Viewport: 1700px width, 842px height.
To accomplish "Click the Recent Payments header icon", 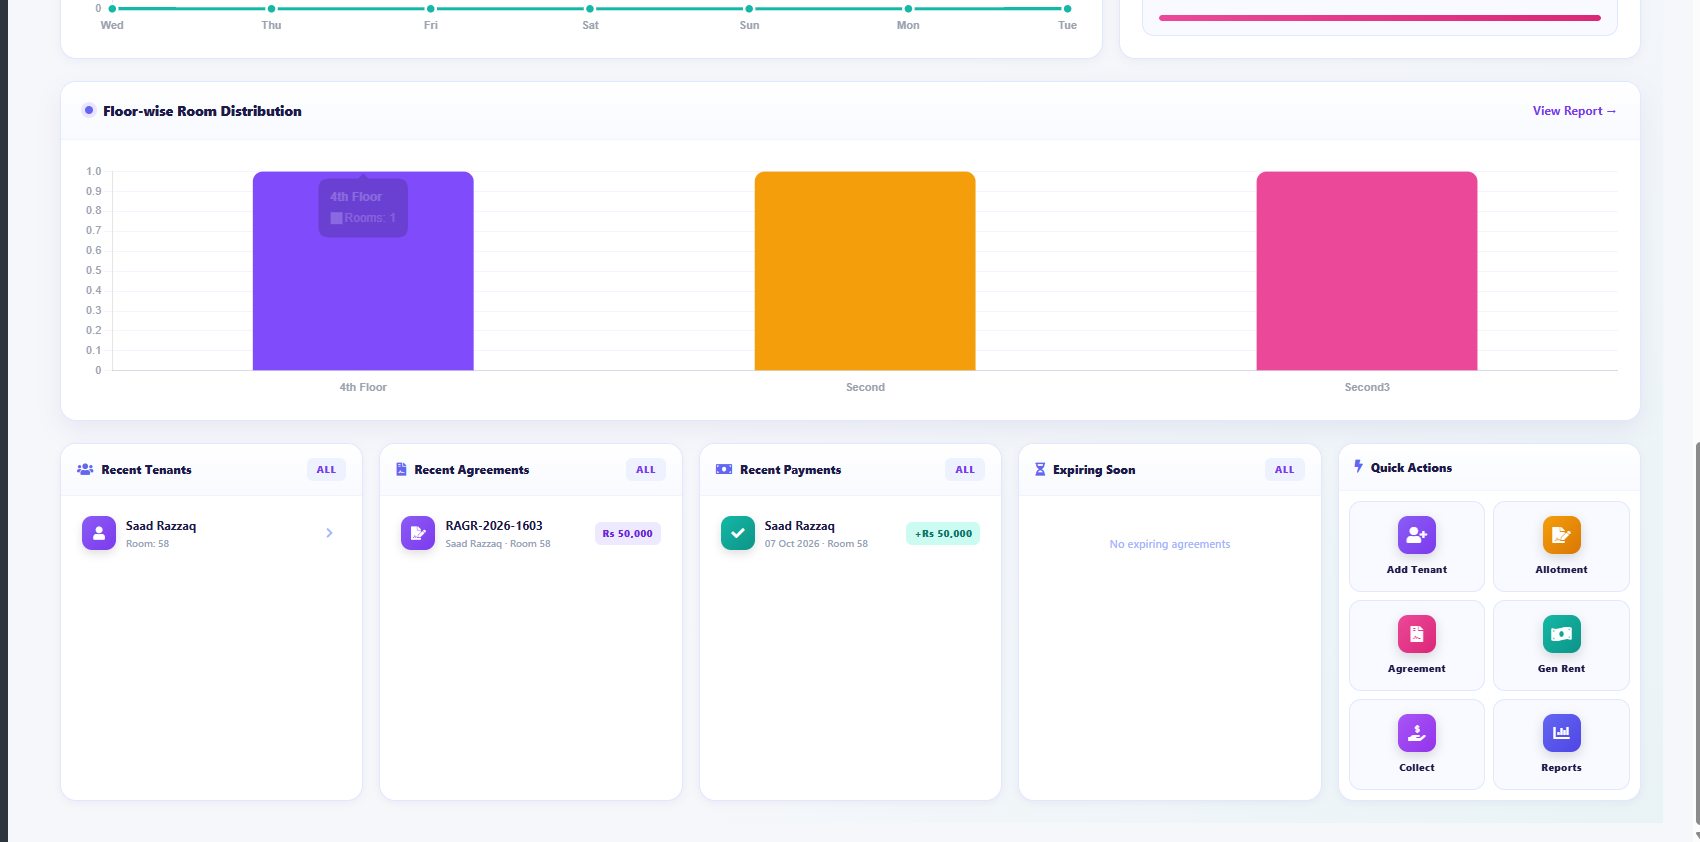I will 724,469.
